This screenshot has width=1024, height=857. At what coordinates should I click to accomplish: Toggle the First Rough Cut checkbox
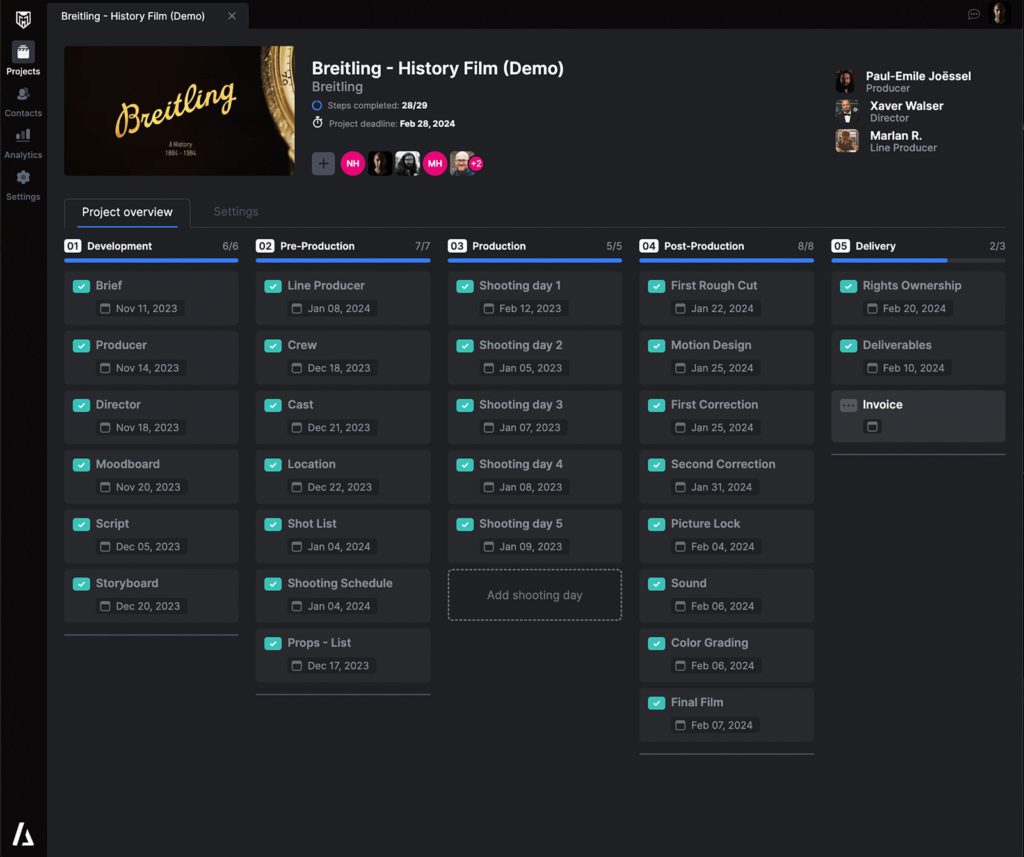[656, 286]
